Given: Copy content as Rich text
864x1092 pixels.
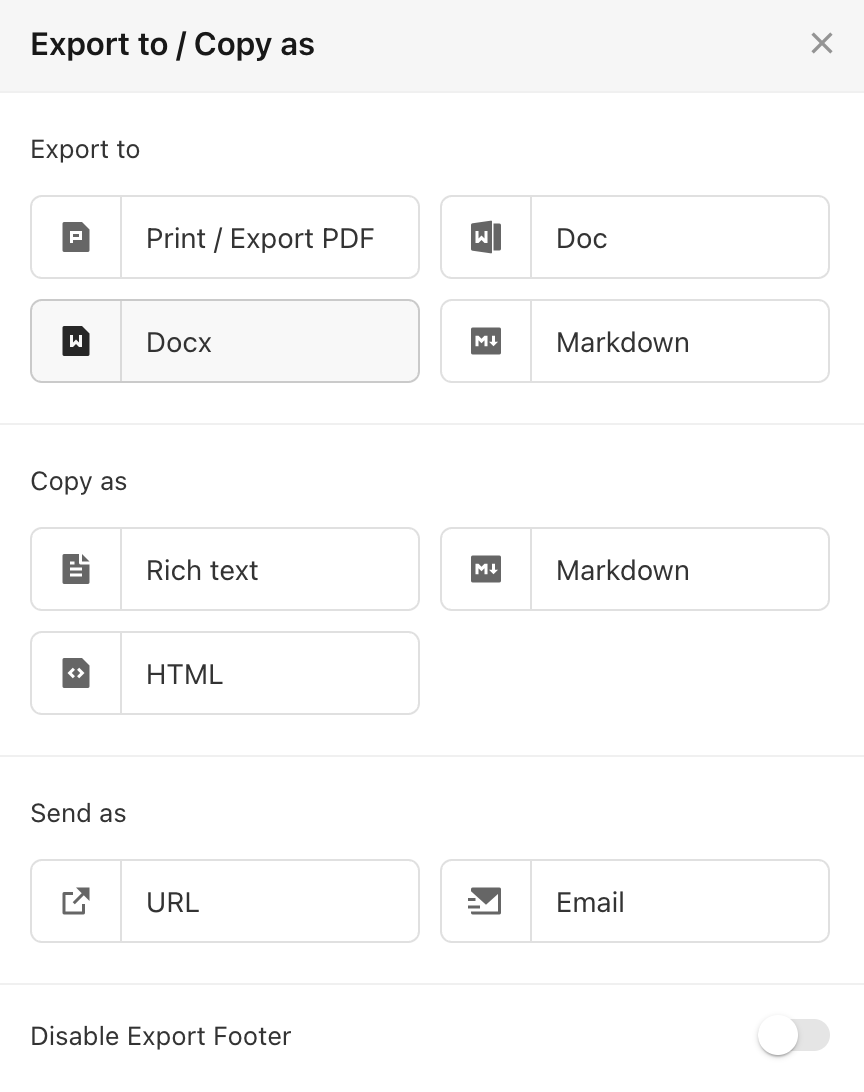Looking at the screenshot, I should click(x=225, y=569).
